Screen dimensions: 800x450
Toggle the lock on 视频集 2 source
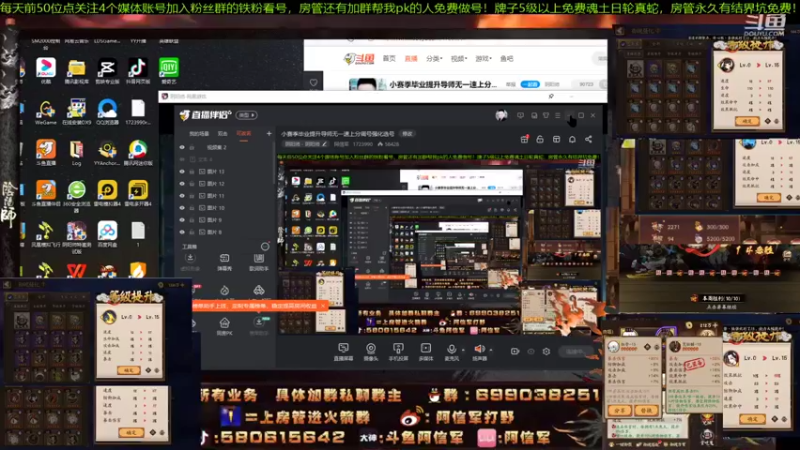click(x=192, y=147)
